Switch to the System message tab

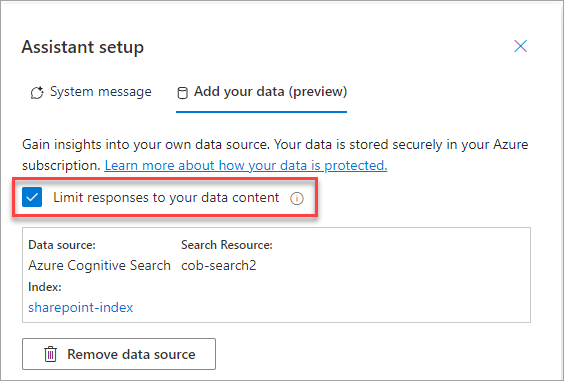pos(91,92)
